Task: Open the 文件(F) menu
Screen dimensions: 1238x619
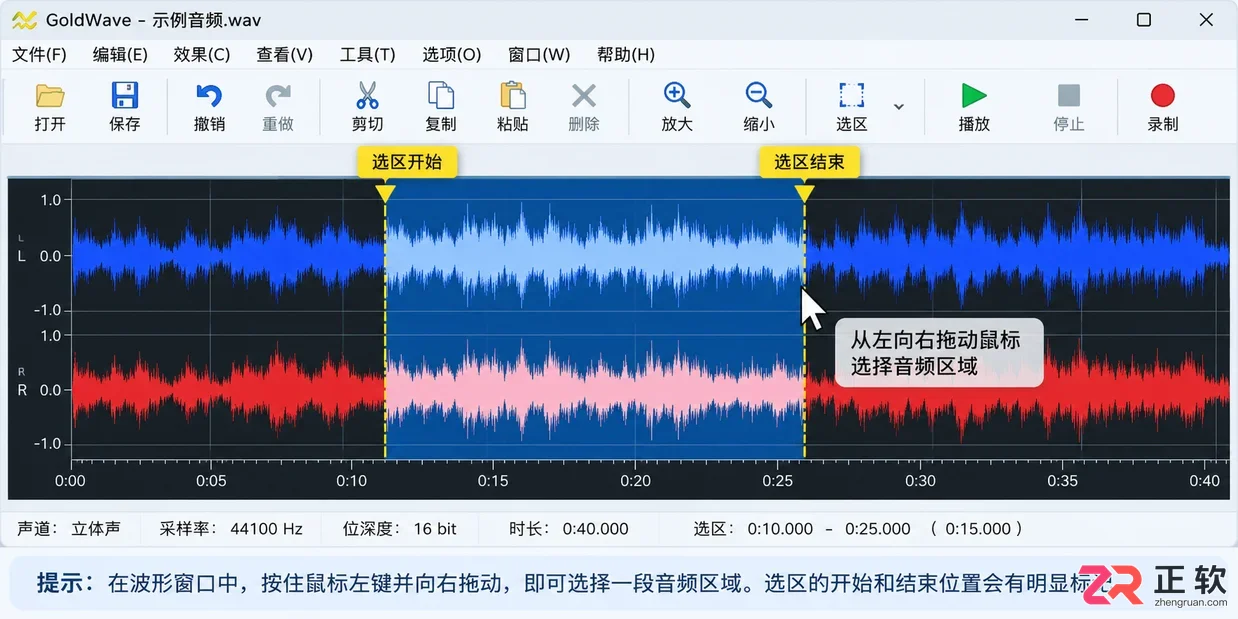Action: pos(40,55)
